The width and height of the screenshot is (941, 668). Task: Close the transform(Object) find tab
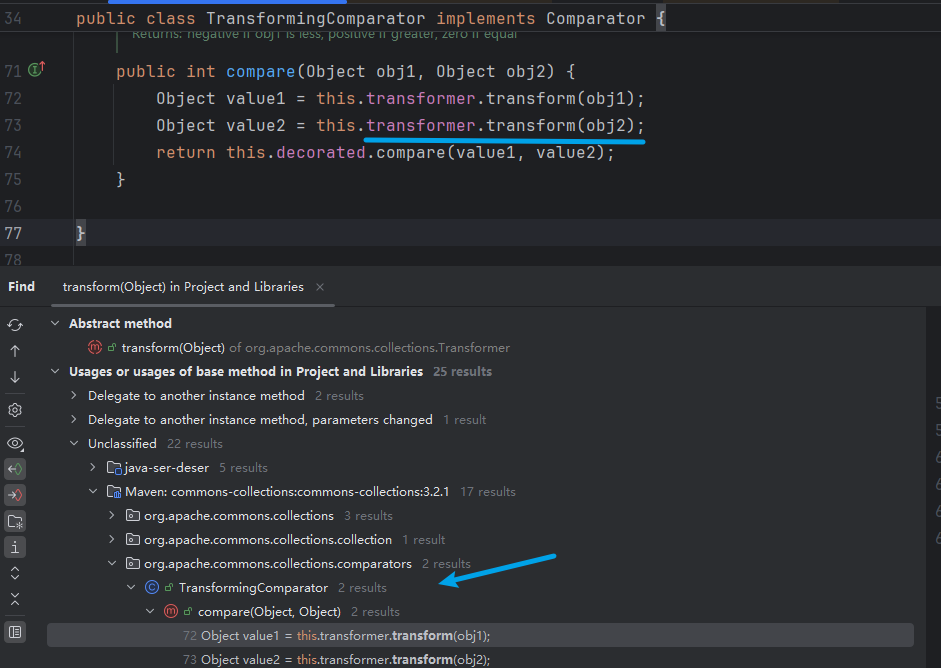pos(320,287)
